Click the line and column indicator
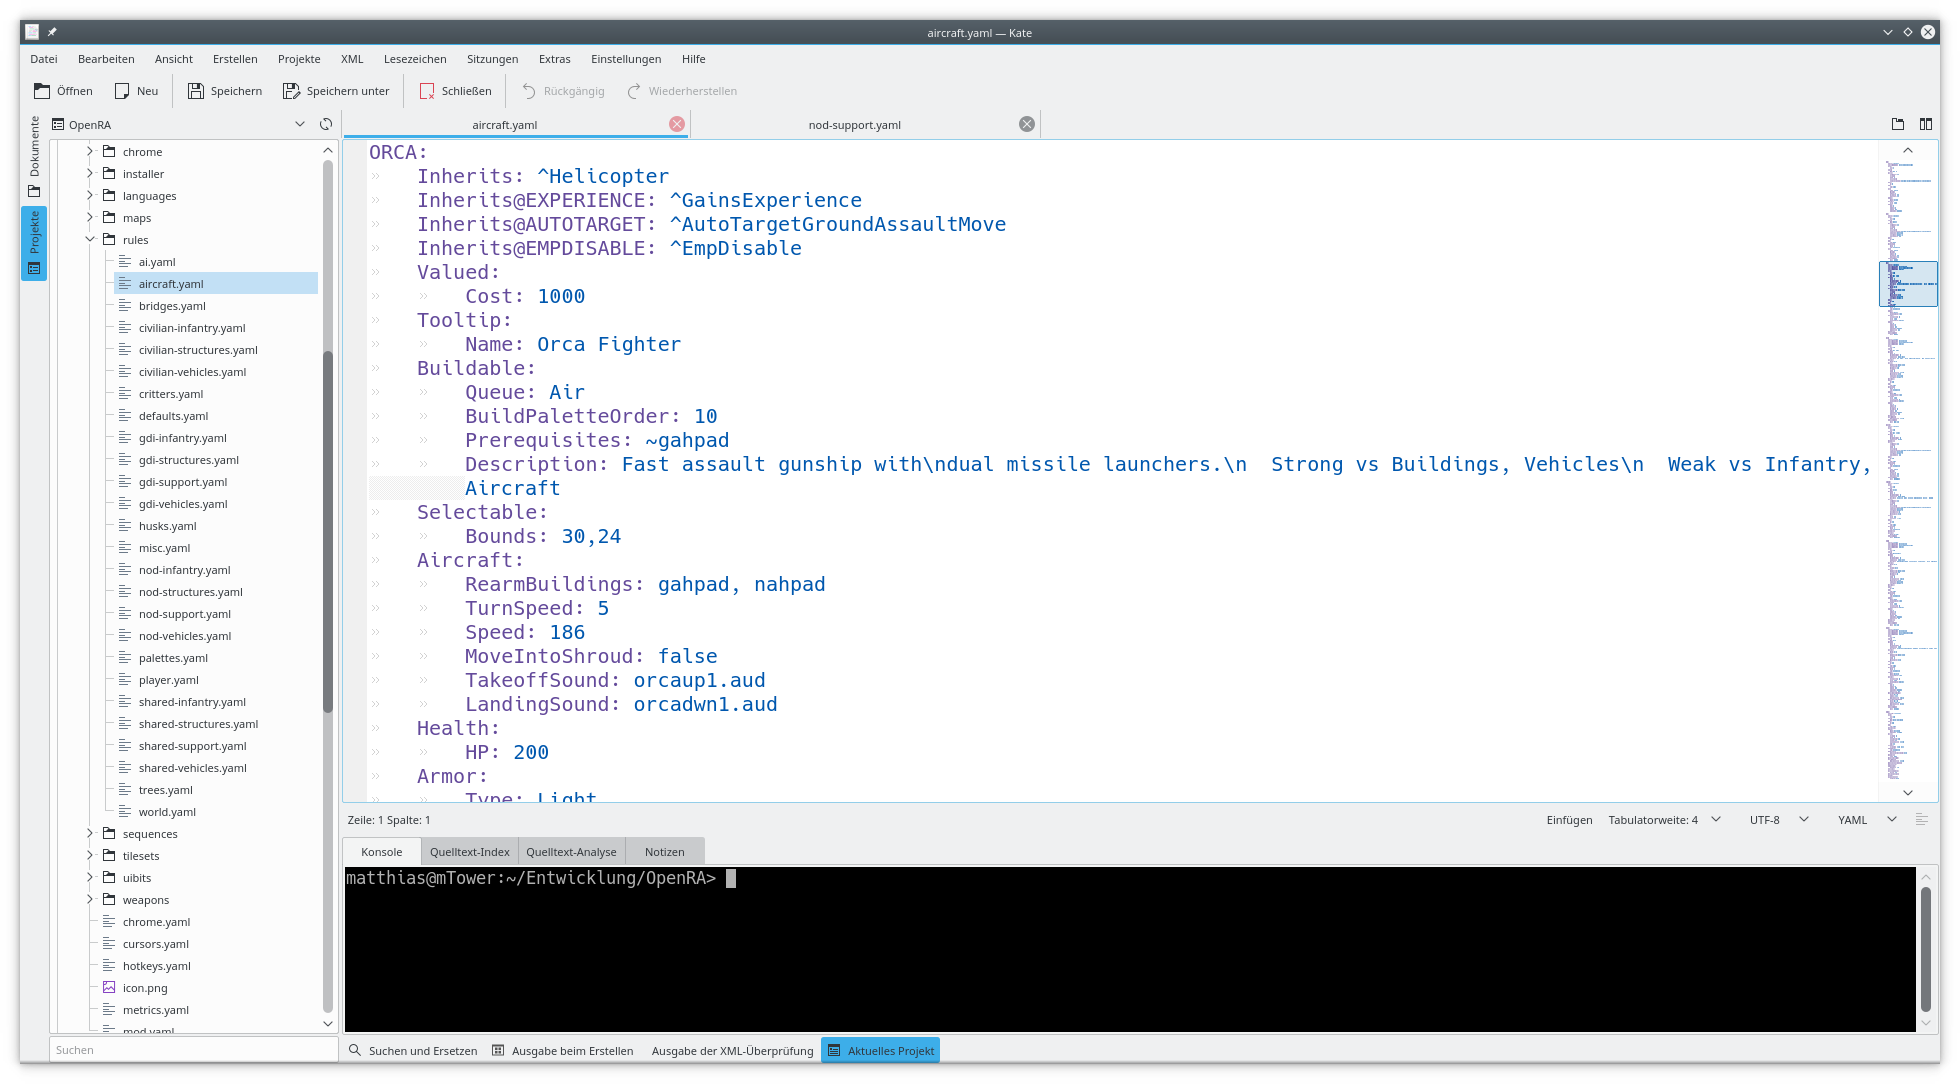The width and height of the screenshot is (1960, 1084). pos(389,820)
